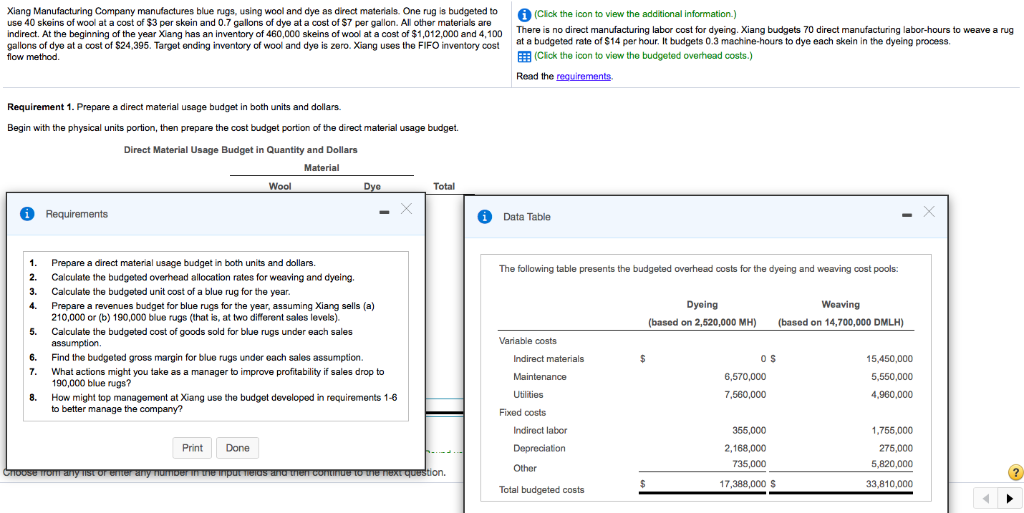Screen dimensions: 1024x513
Task: Select requirement 8 about top management
Action: (x=224, y=403)
